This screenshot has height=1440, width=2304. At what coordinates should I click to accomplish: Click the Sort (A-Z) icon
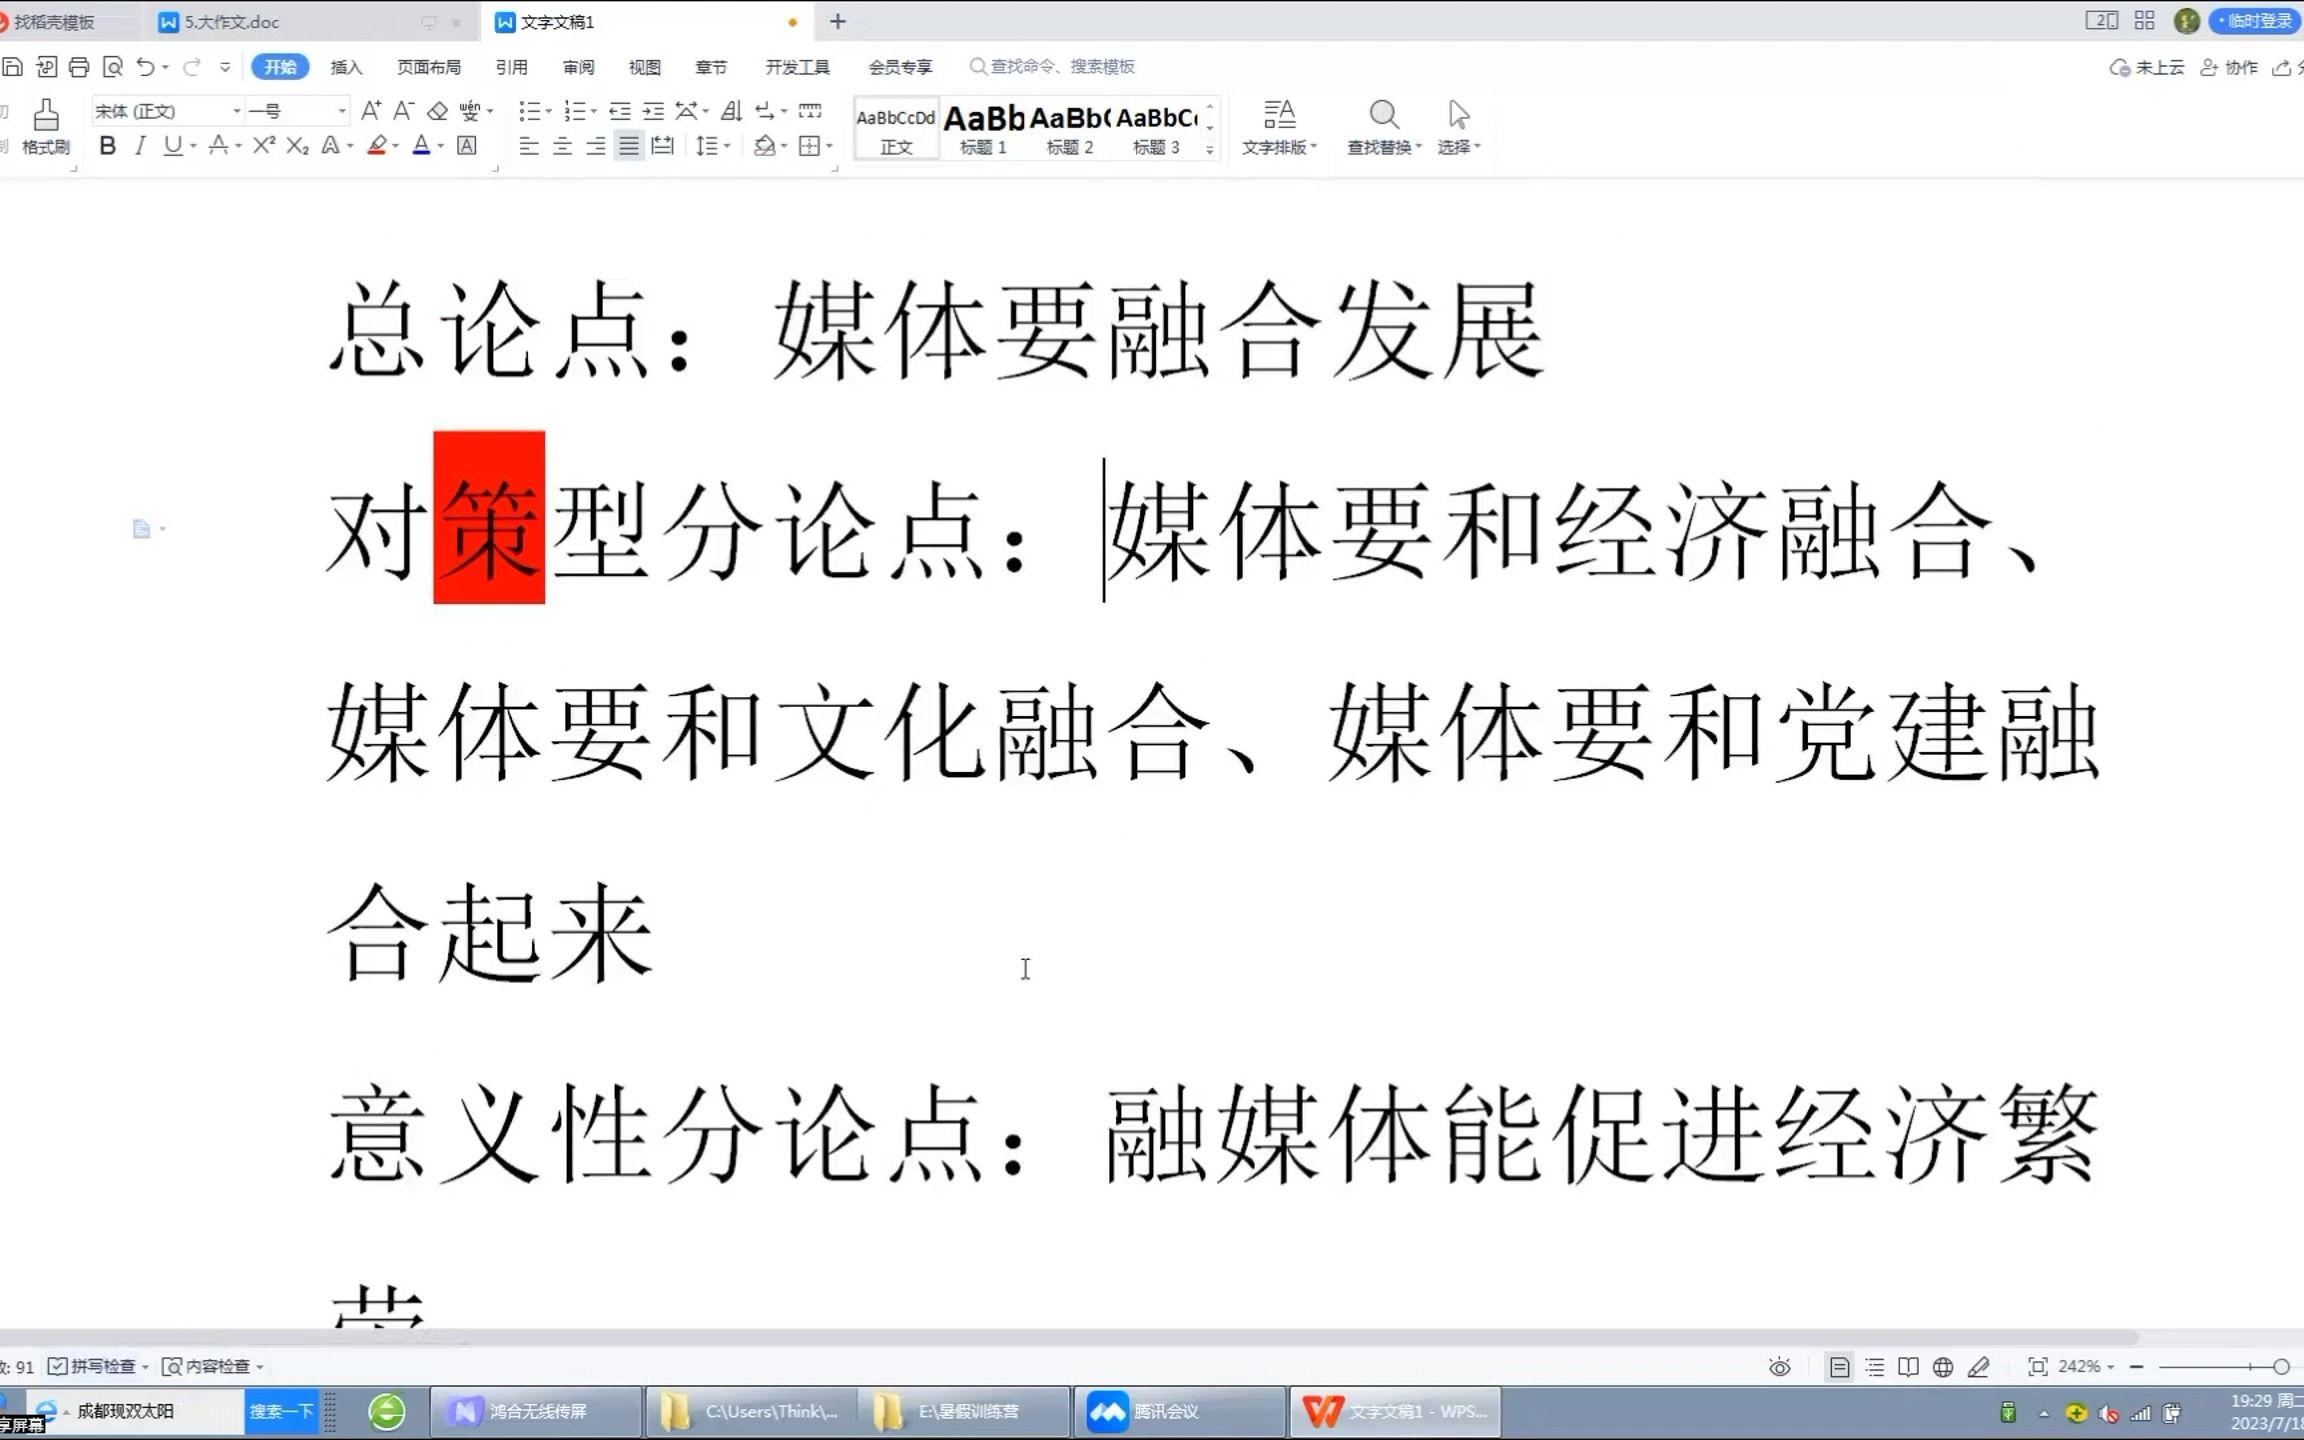[x=731, y=111]
